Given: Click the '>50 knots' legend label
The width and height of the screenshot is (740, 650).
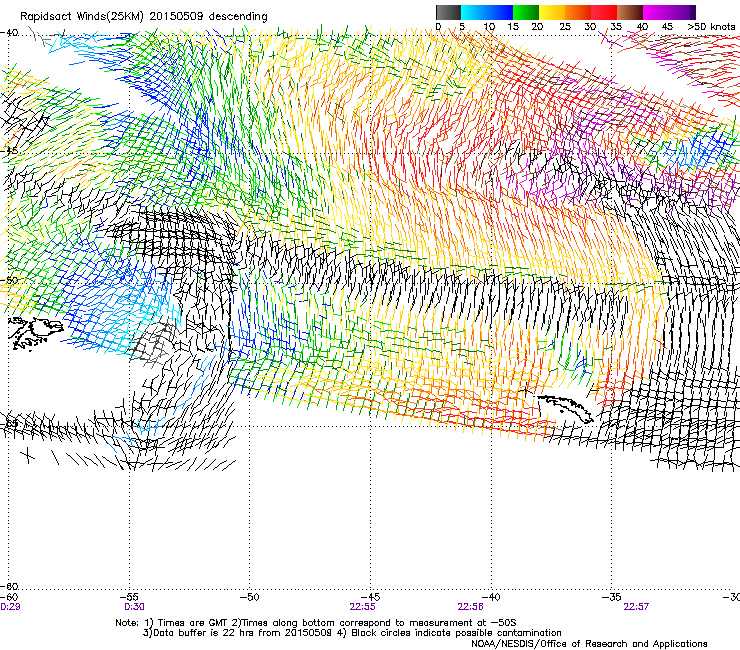Looking at the screenshot, I should click(x=712, y=27).
